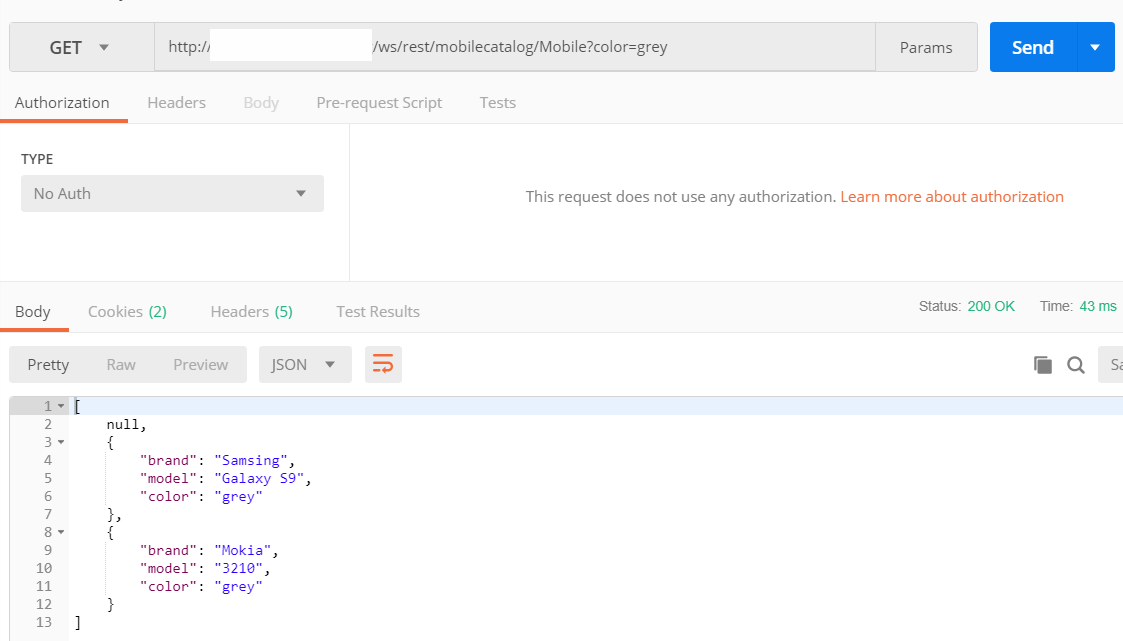
Task: Click the partially visible Save response button
Action: pyautogui.click(x=1111, y=365)
